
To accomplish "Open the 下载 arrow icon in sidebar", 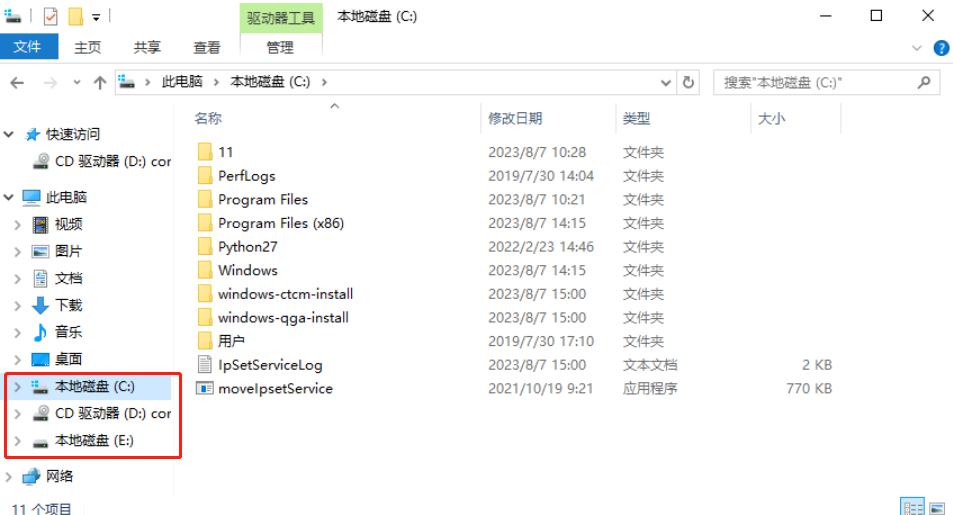I will pyautogui.click(x=40, y=305).
